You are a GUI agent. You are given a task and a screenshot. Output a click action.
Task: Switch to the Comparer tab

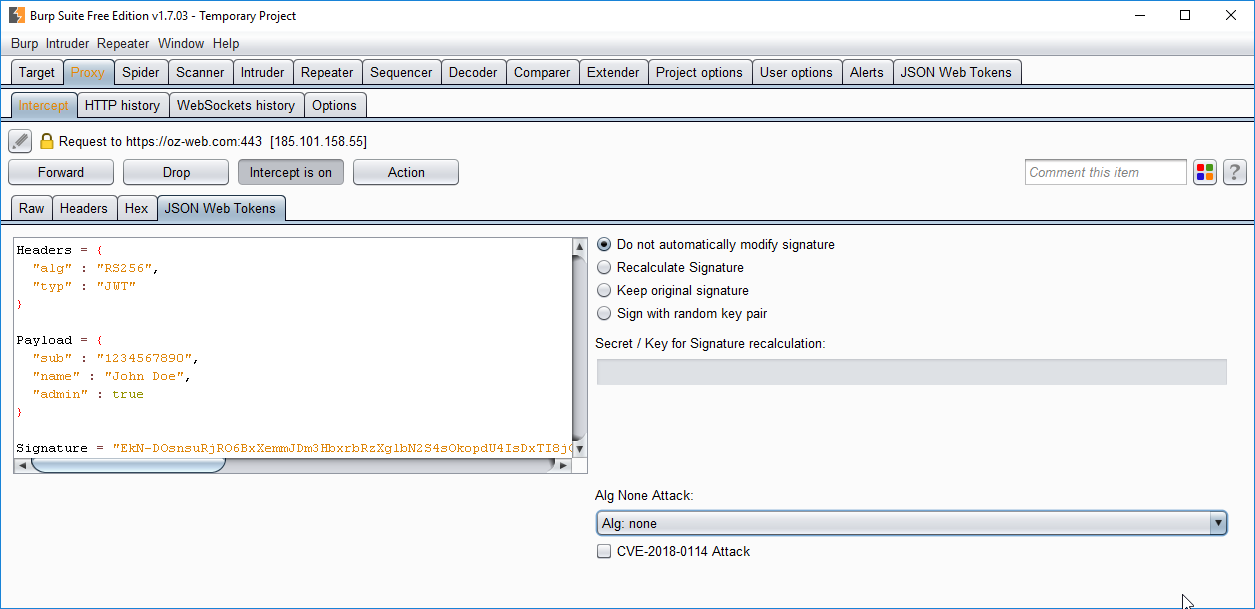[542, 72]
